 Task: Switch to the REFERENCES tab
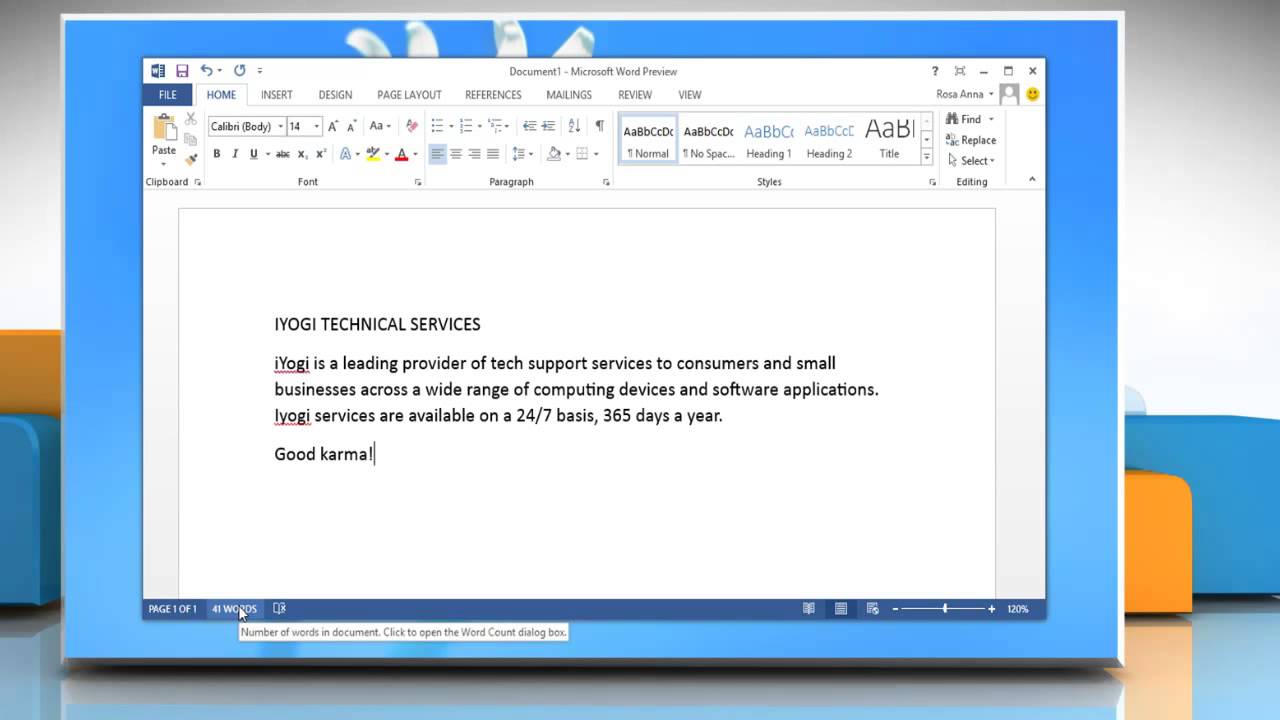tap(493, 95)
